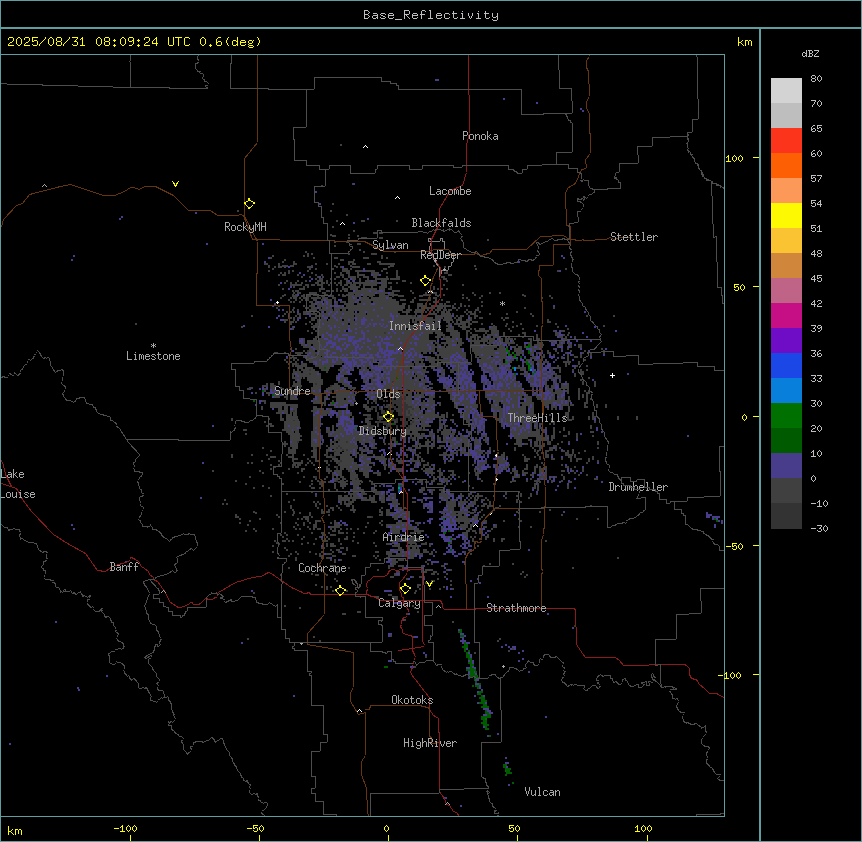
Task: Click the Didsbury label
Action: coord(383,431)
